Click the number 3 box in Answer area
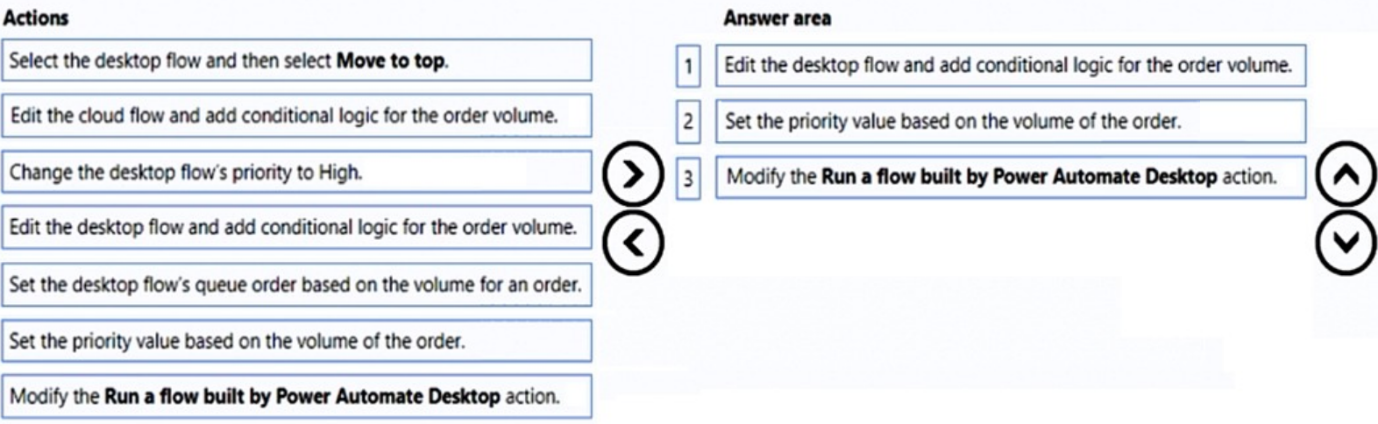 pyautogui.click(x=688, y=179)
